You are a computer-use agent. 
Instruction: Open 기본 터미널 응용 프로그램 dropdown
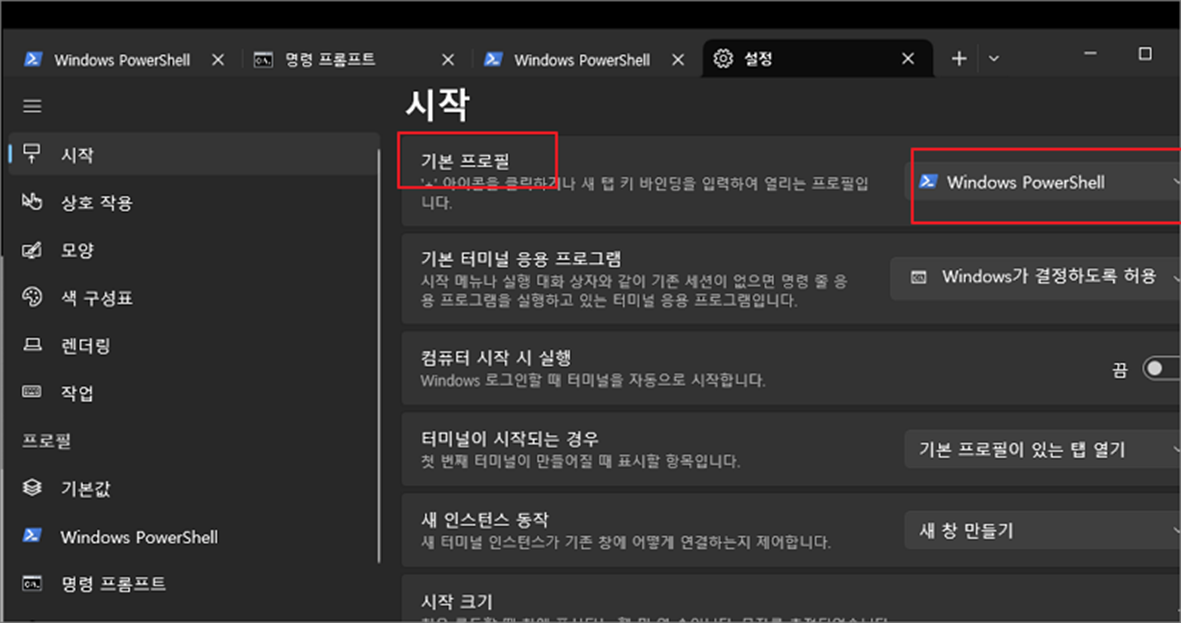[1035, 277]
